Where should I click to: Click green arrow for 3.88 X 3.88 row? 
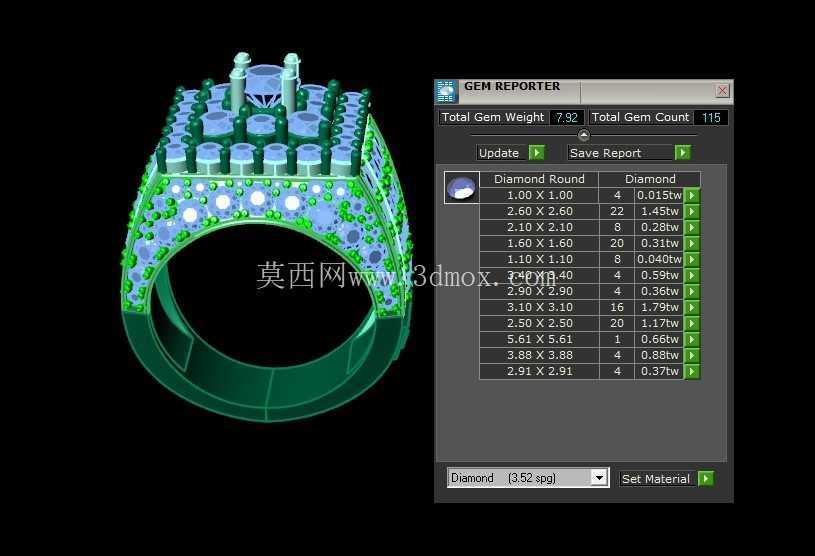692,355
